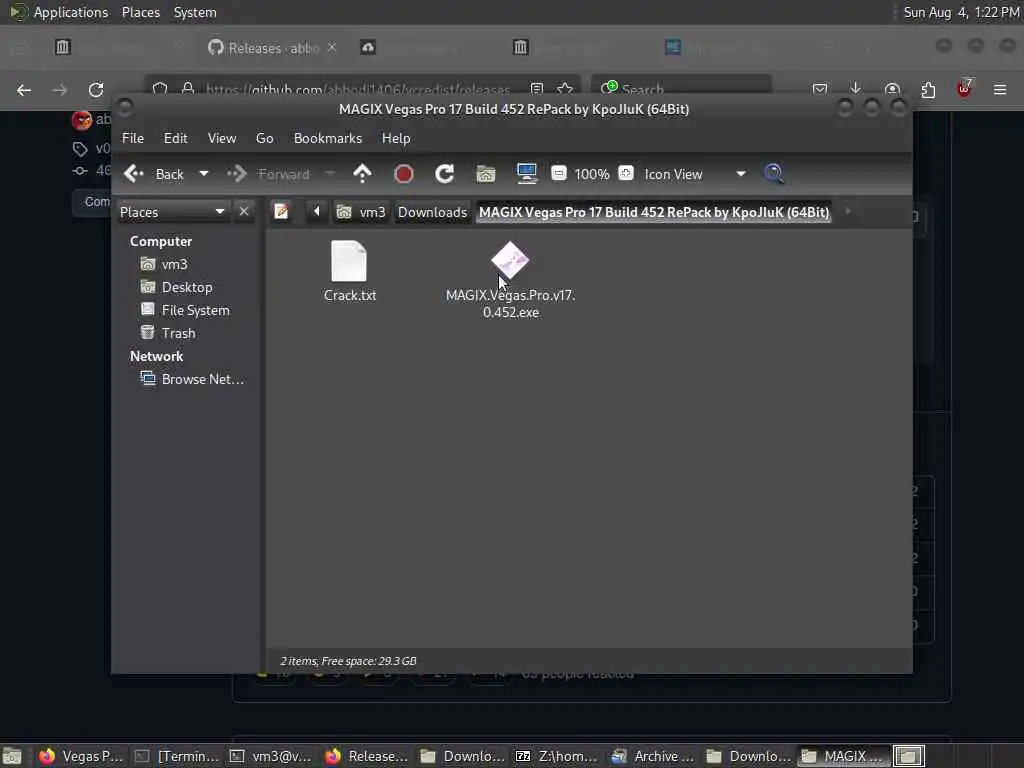
Task: Open File System in the sidebar
Action: 185,310
